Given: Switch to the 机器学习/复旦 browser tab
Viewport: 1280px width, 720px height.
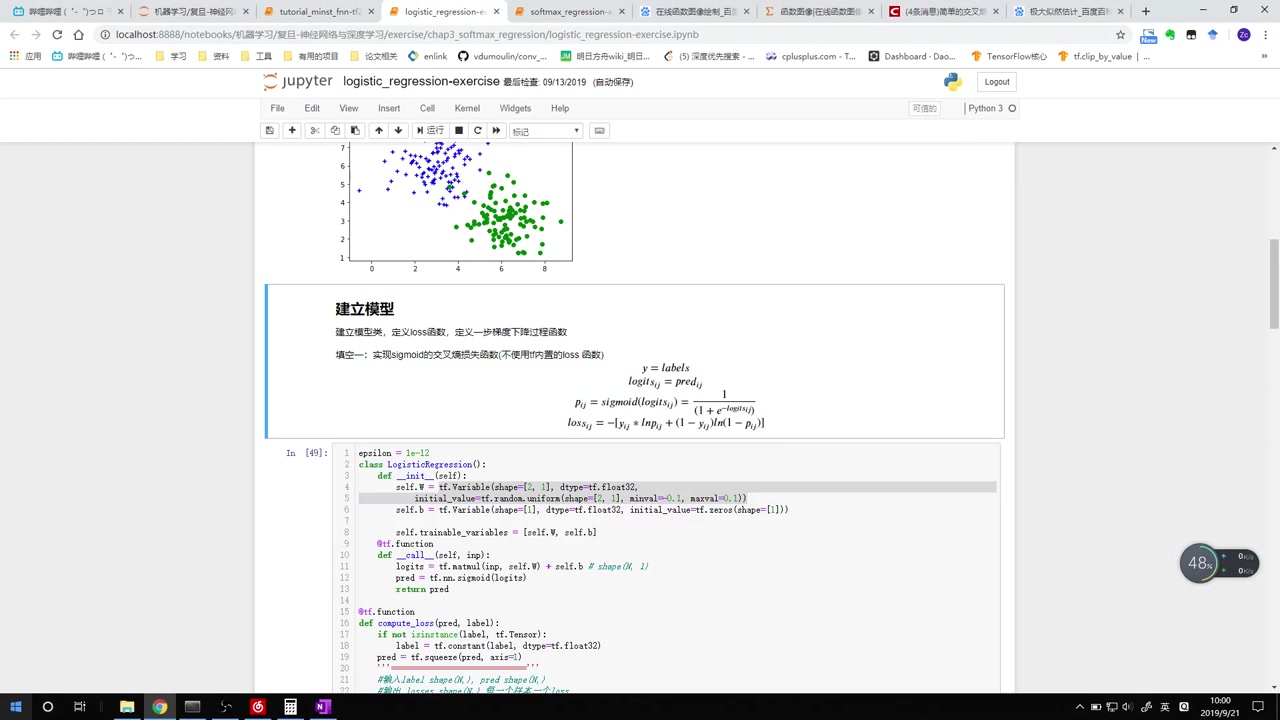Looking at the screenshot, I should point(195,11).
